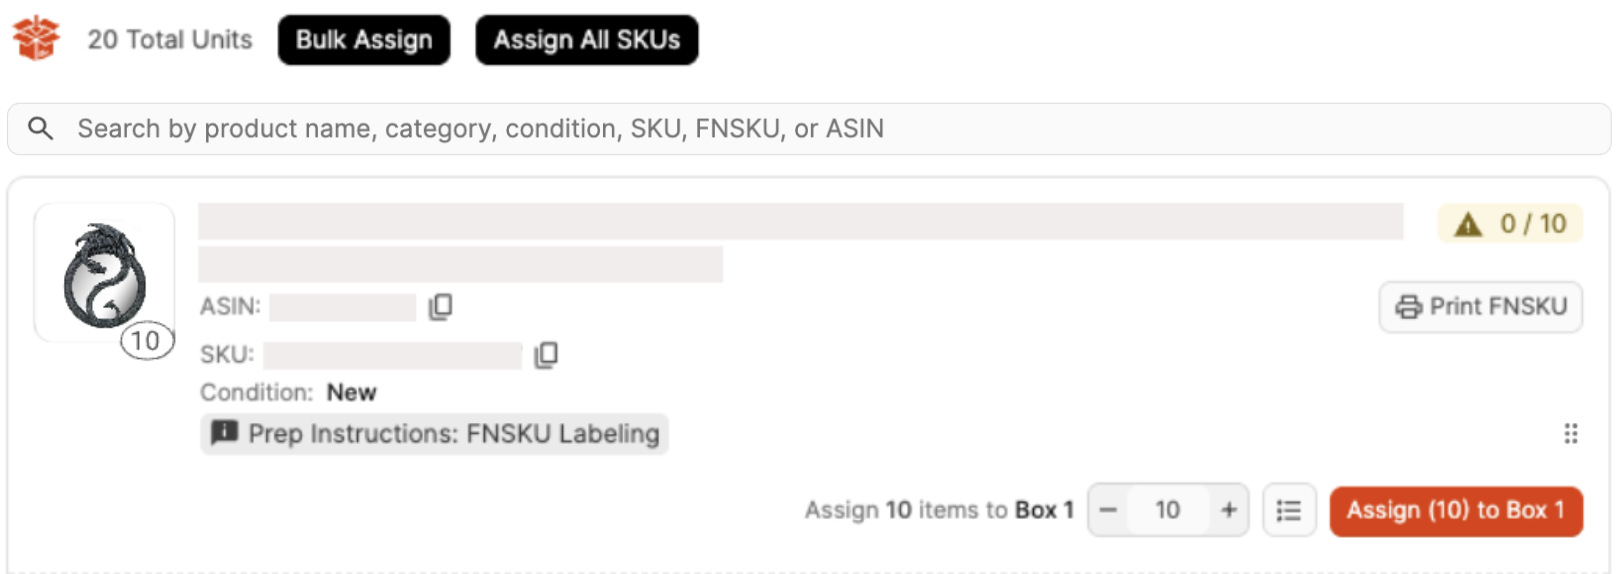Click the orange box logo icon

pos(36,39)
